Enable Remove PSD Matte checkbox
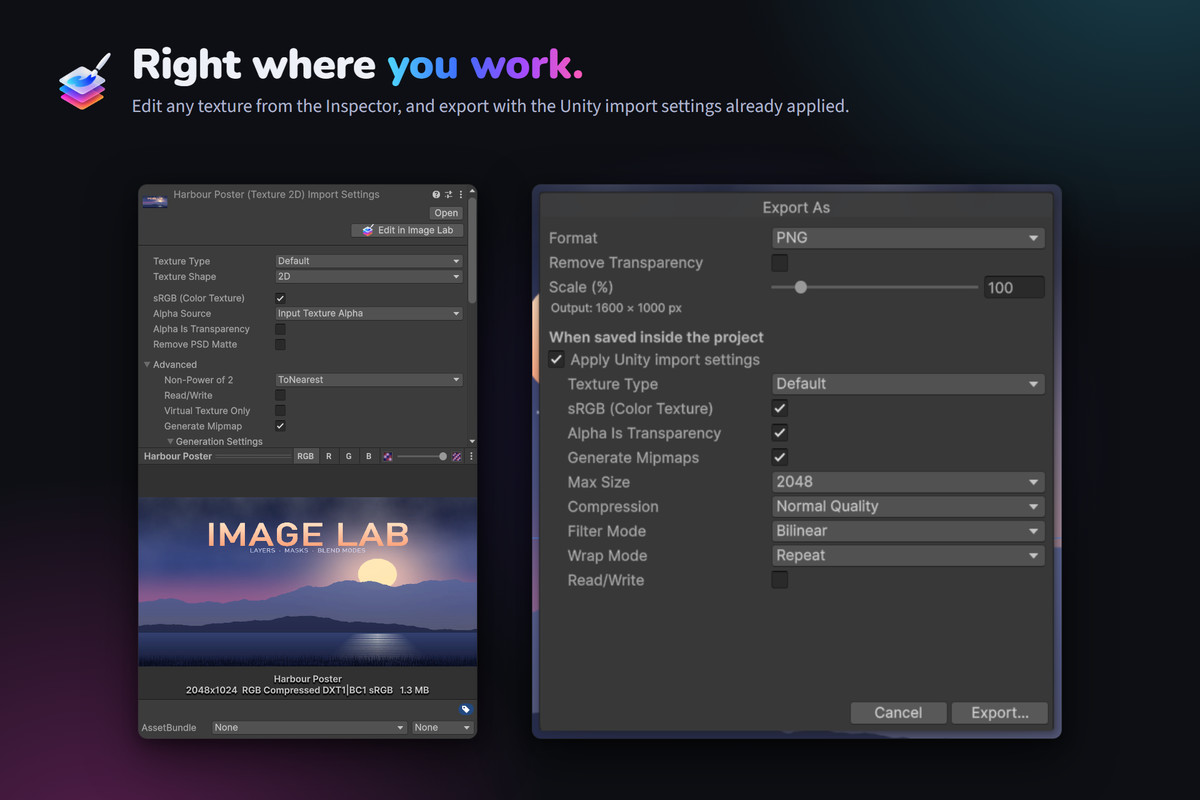The height and width of the screenshot is (800, 1200). point(280,344)
